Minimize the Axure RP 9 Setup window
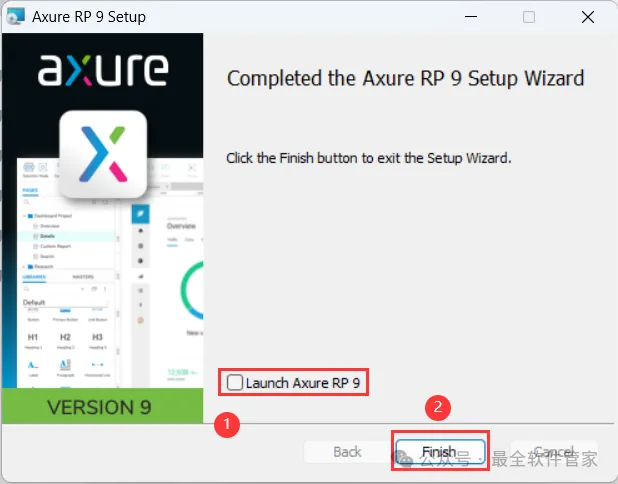The width and height of the screenshot is (618, 484). click(x=471, y=17)
